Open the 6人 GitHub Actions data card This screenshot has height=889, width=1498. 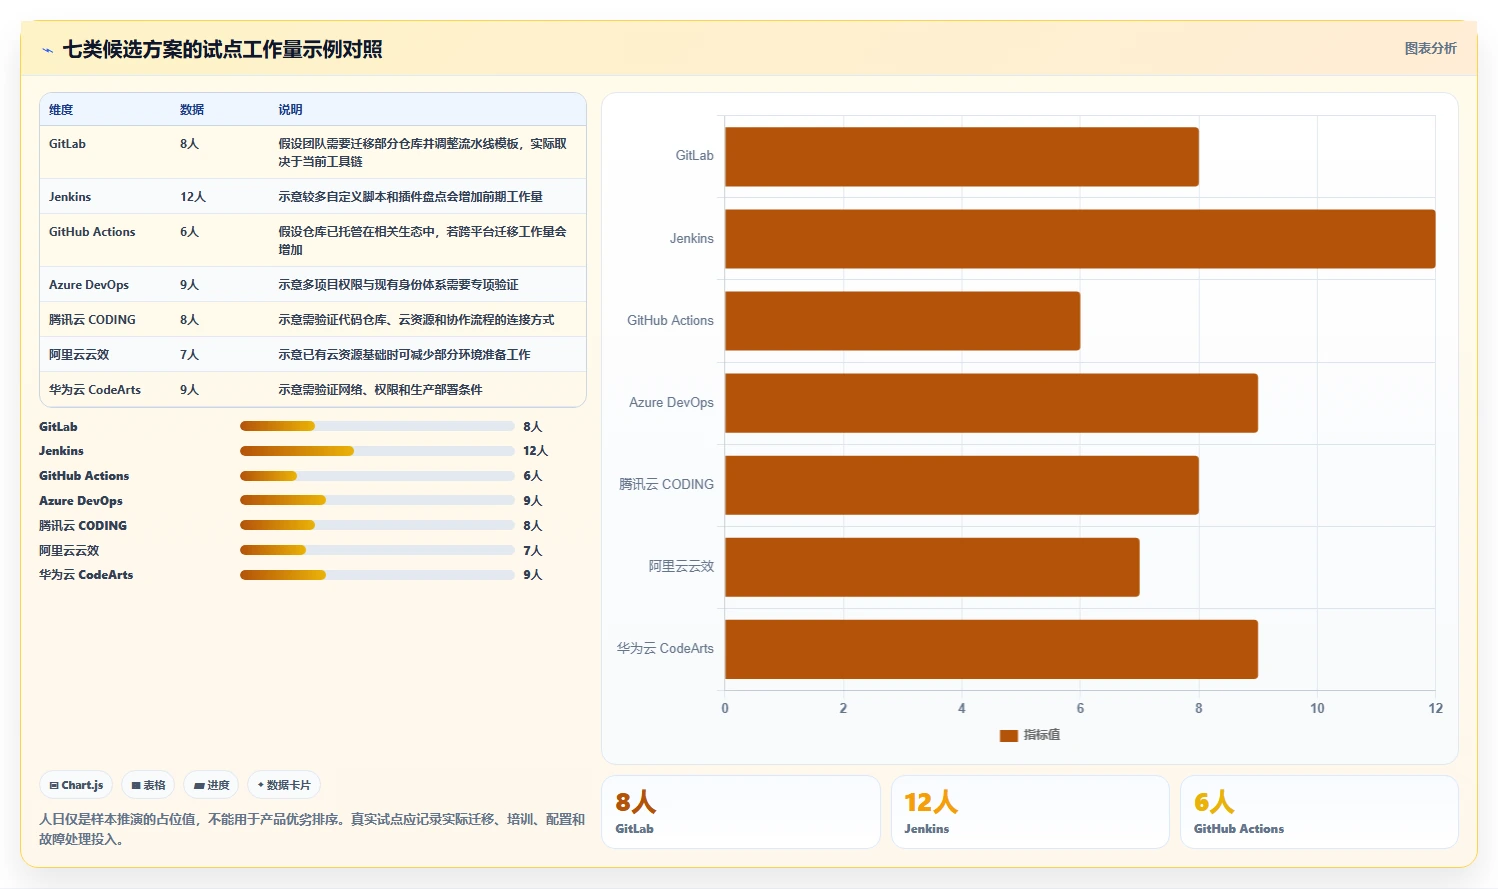(x=1319, y=812)
